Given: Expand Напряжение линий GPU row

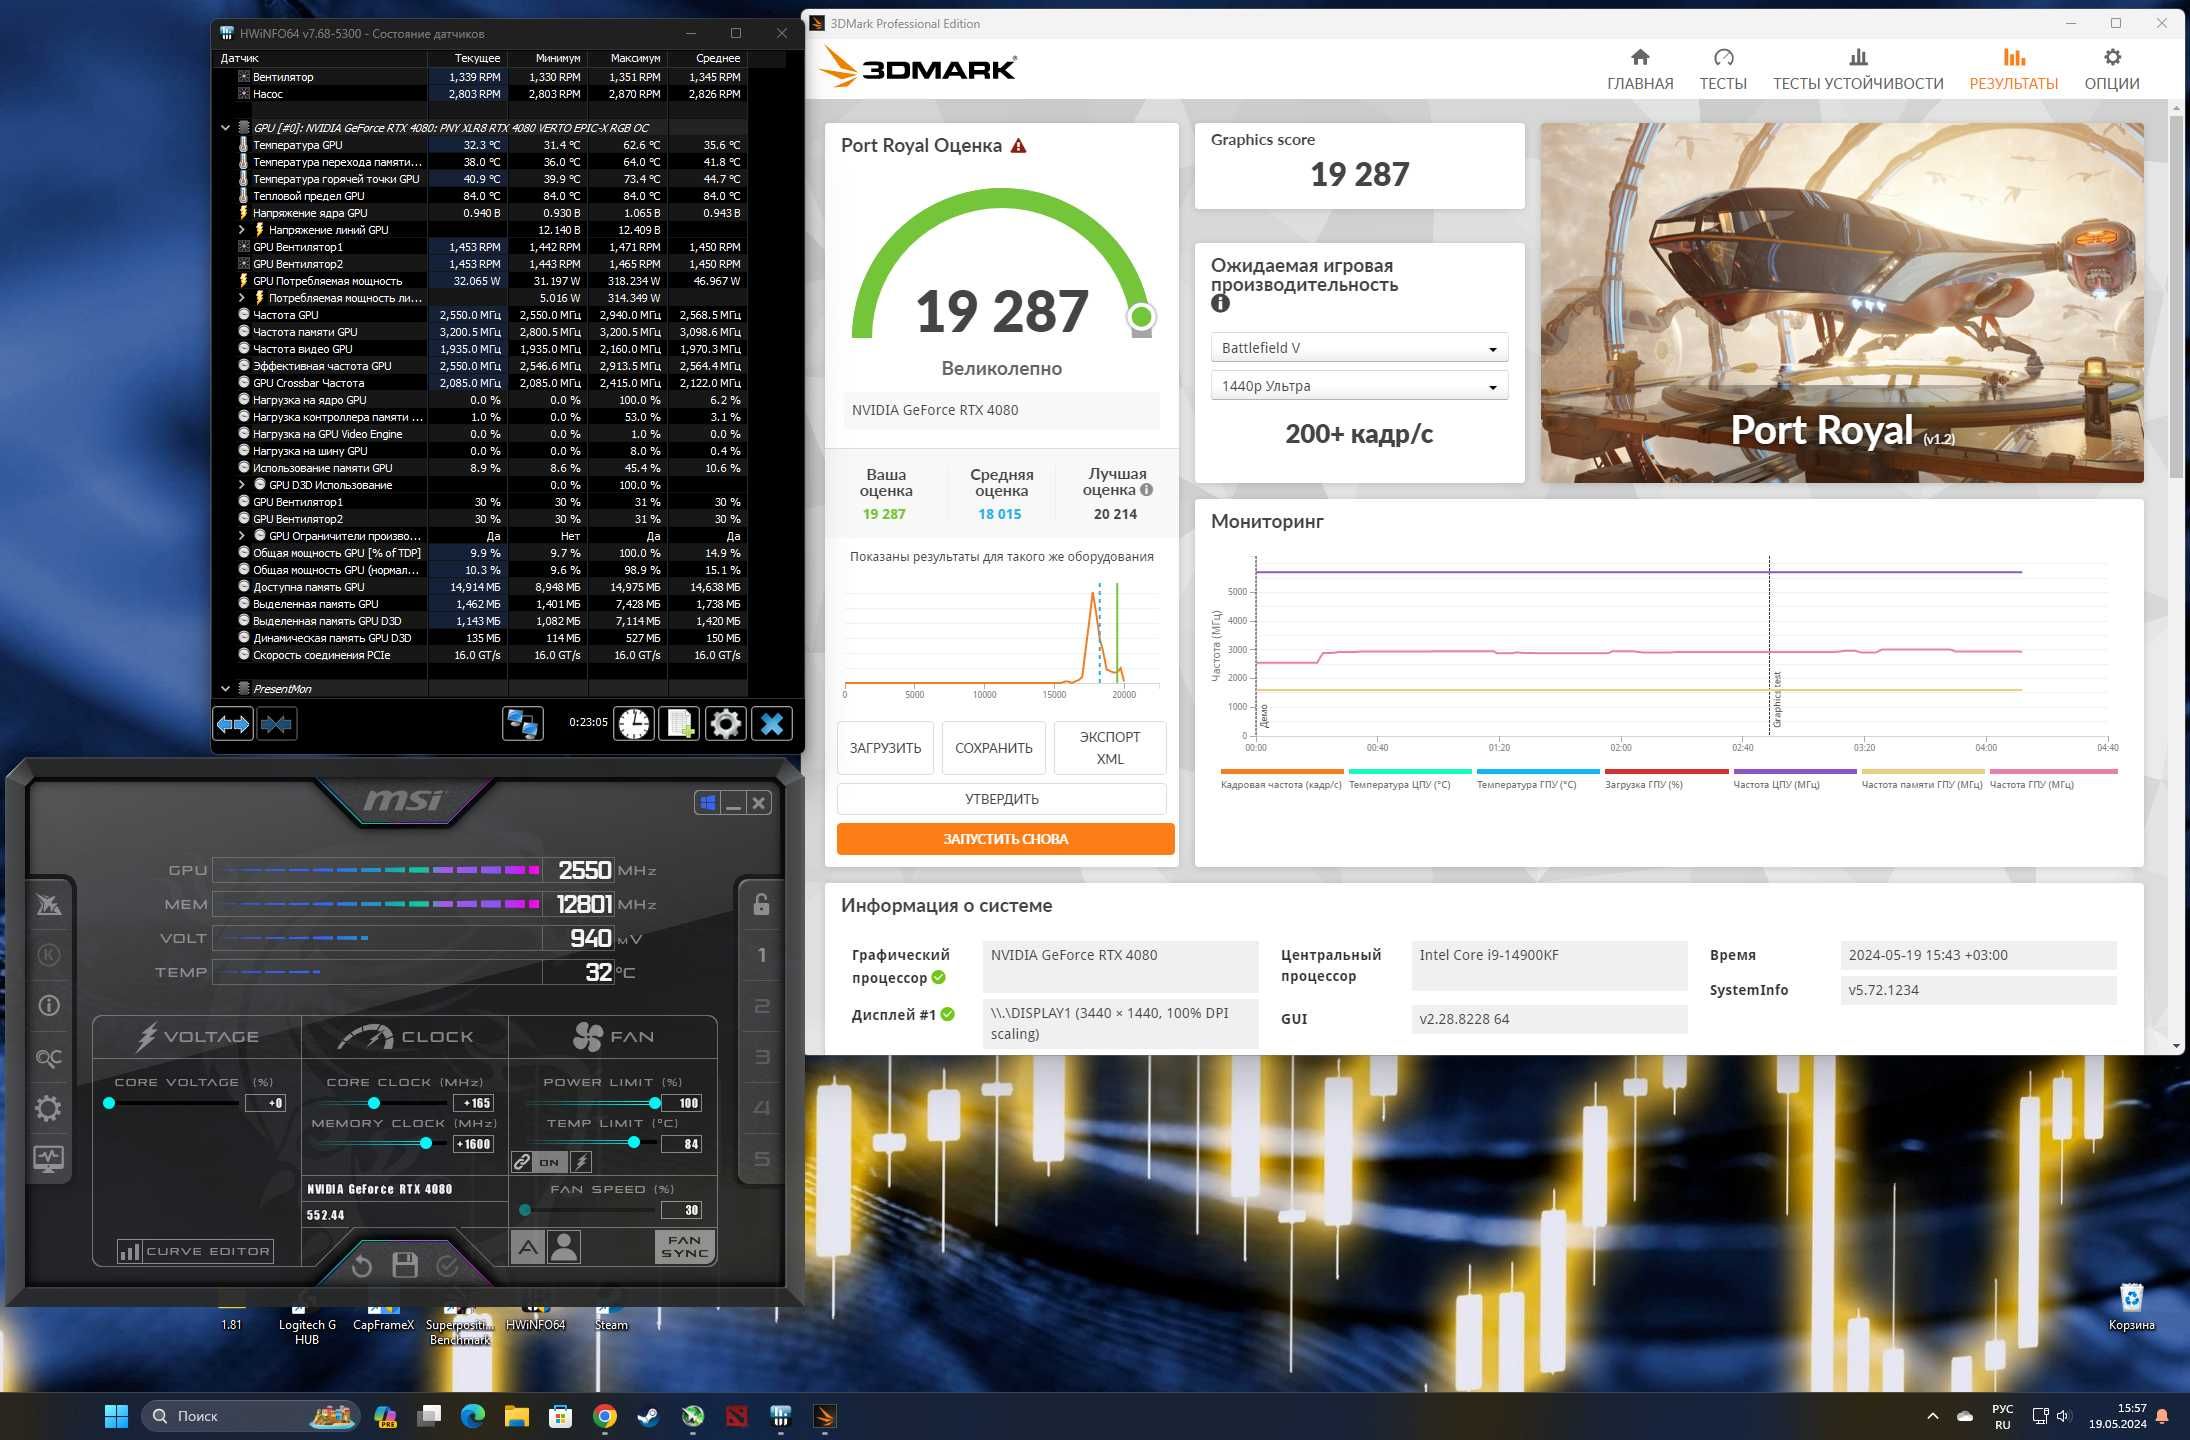Looking at the screenshot, I should coord(241,230).
